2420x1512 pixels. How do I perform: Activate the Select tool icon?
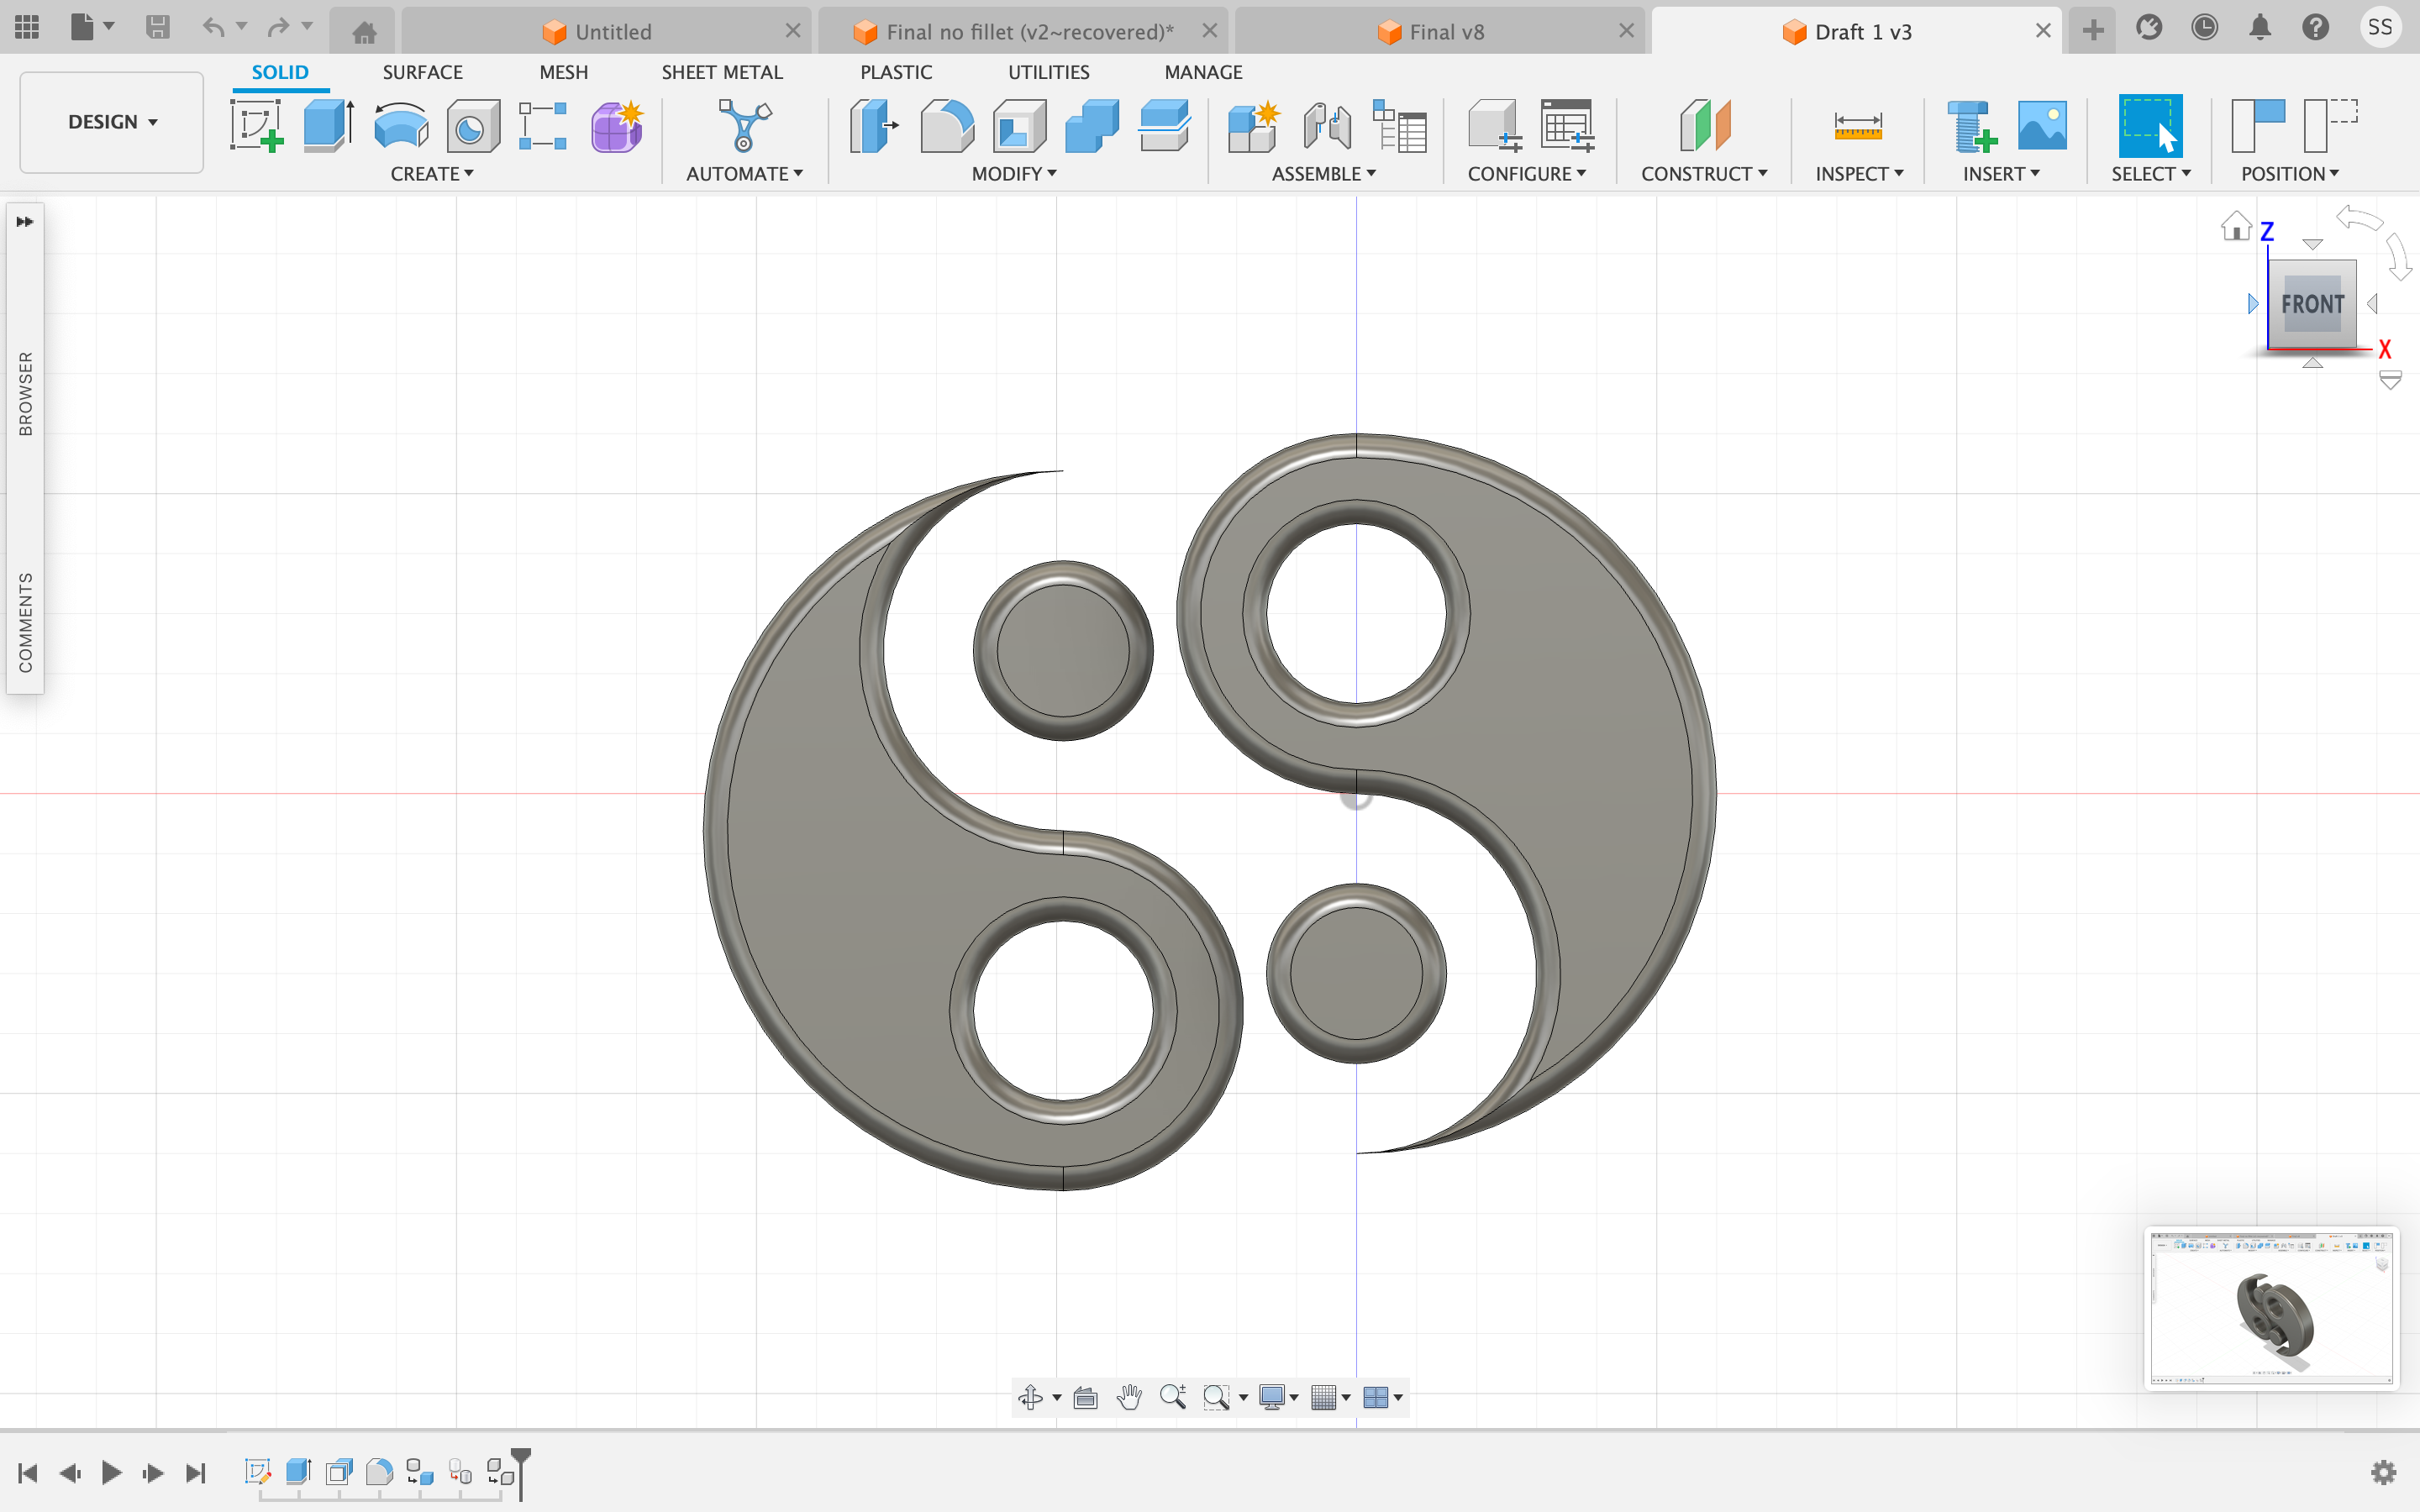pos(2150,125)
